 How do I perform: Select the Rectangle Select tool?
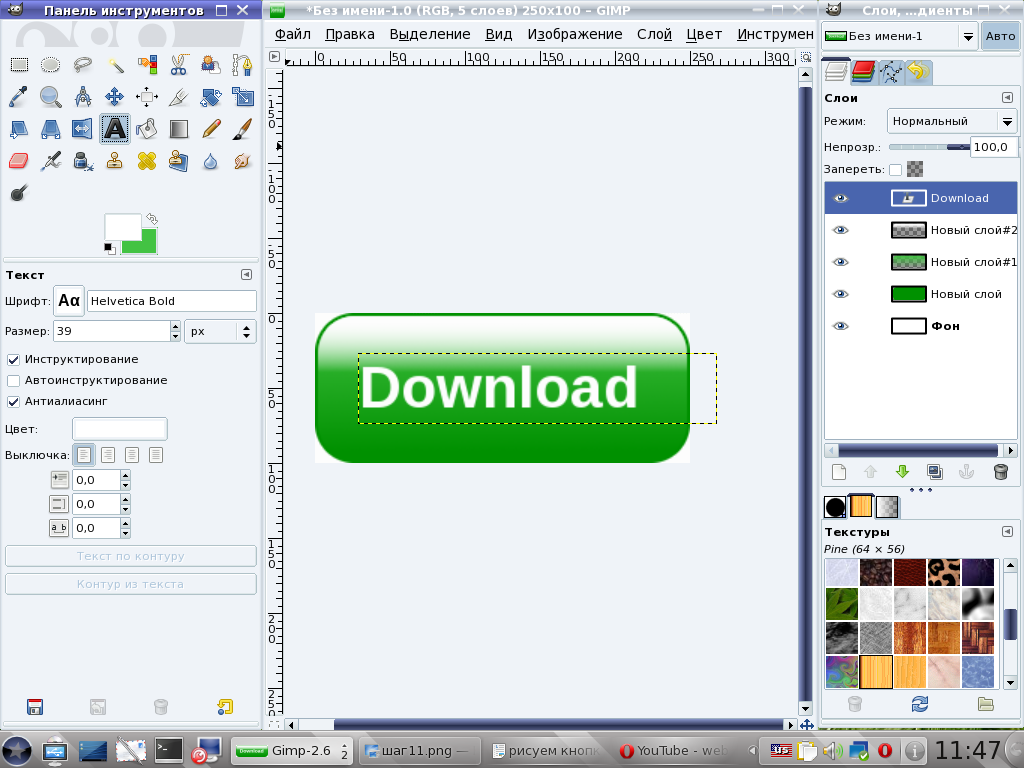(x=19, y=65)
